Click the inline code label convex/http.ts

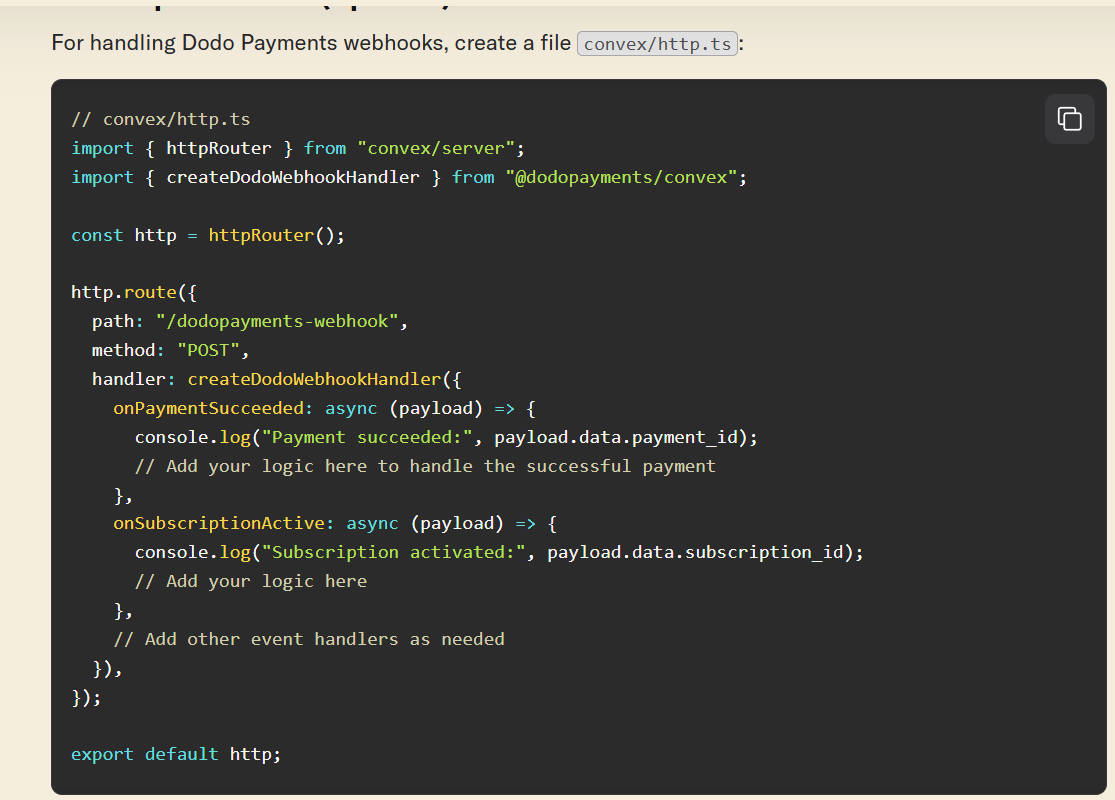click(x=657, y=44)
